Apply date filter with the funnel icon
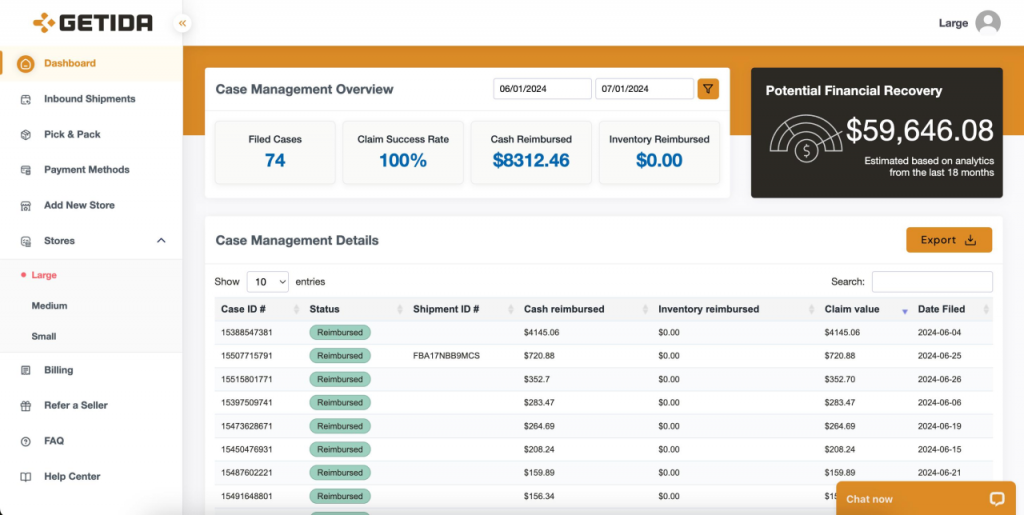The height and width of the screenshot is (515, 1024). pyautogui.click(x=708, y=89)
